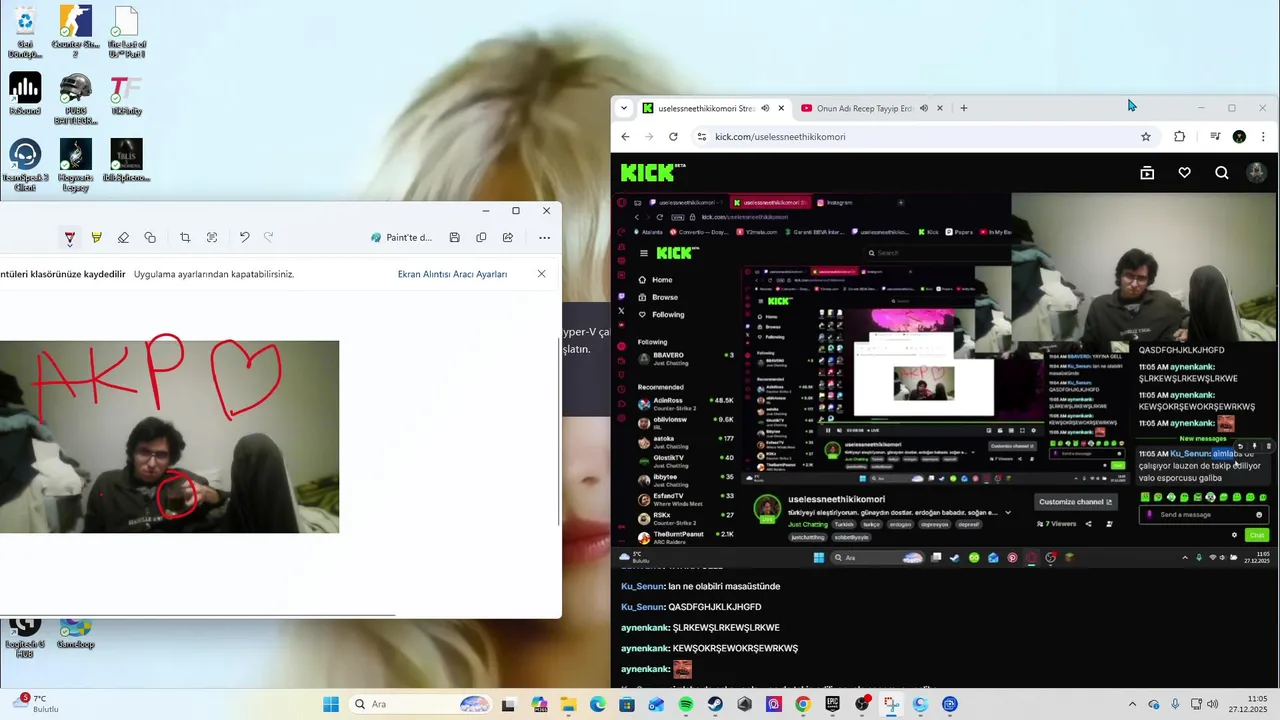Open Chrome media controls icon
Viewport: 1280px width, 720px height.
[1215, 137]
